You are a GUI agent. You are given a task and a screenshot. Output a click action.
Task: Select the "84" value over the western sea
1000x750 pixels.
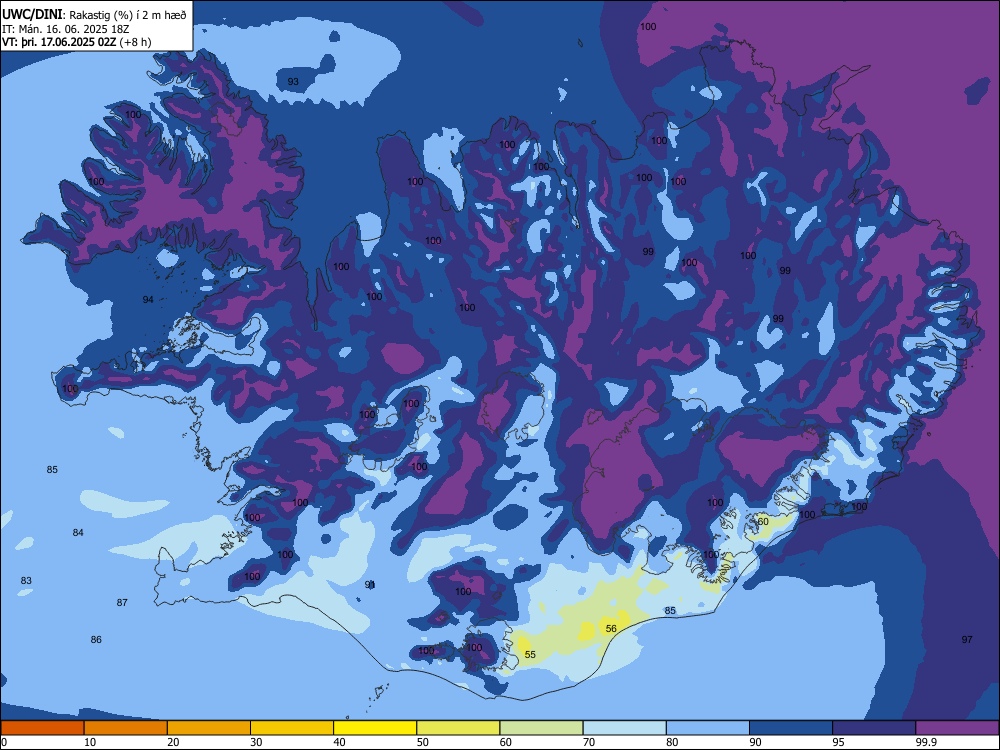point(78,533)
